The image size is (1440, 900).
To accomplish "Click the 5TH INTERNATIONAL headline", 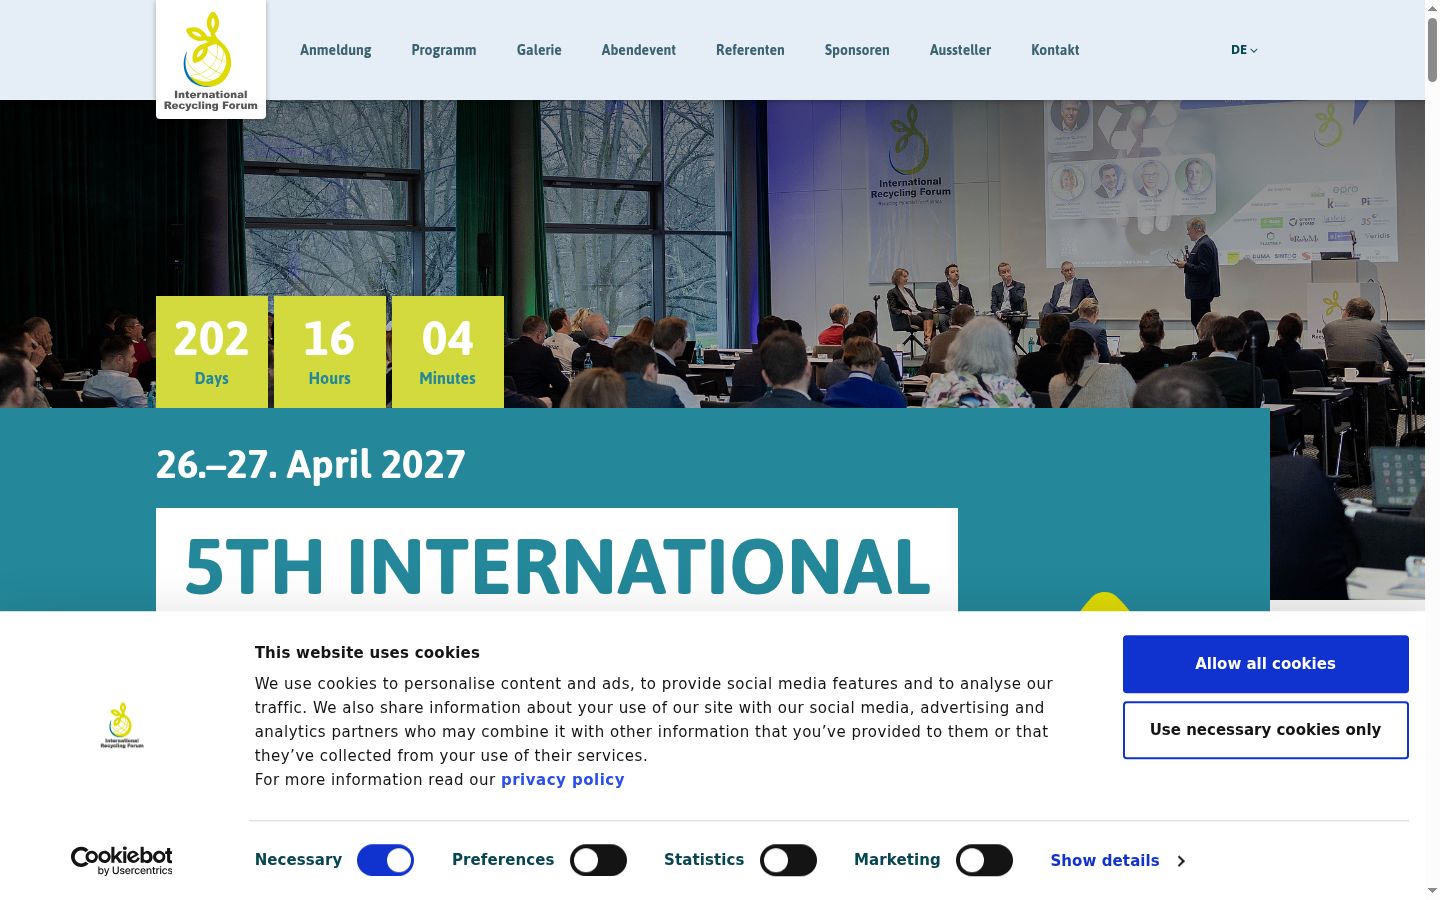I will (x=557, y=566).
